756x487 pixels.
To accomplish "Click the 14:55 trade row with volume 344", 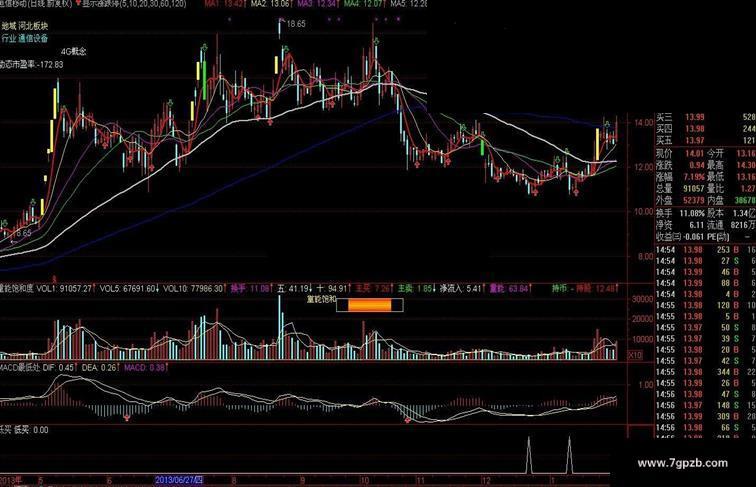I will click(705, 372).
